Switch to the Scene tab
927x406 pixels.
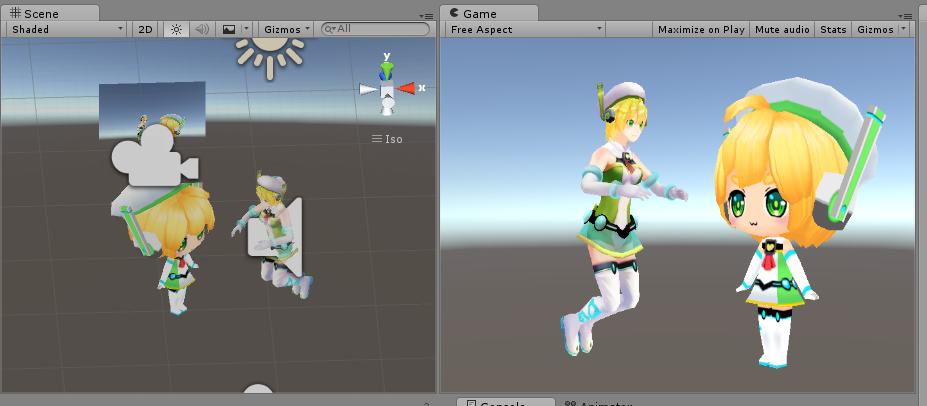pos(50,14)
